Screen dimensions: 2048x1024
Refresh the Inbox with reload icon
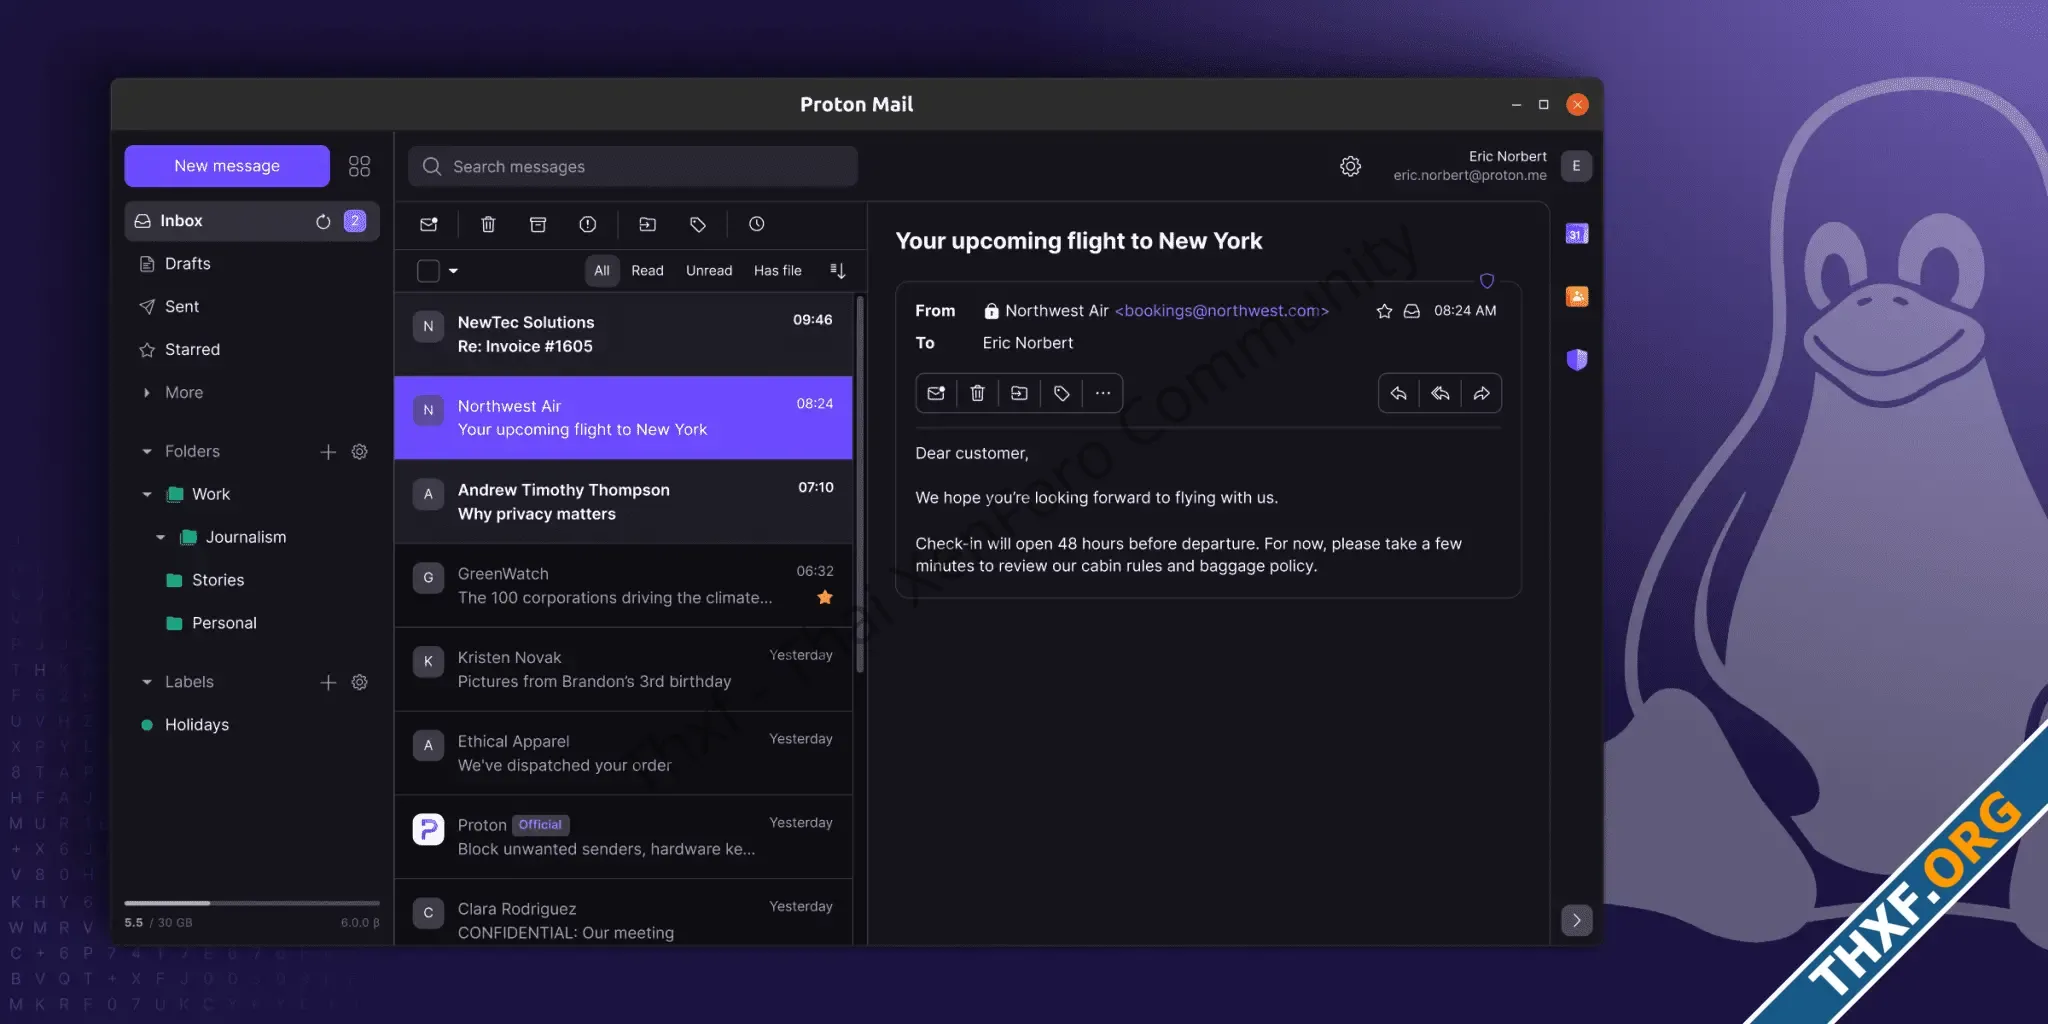coord(323,221)
